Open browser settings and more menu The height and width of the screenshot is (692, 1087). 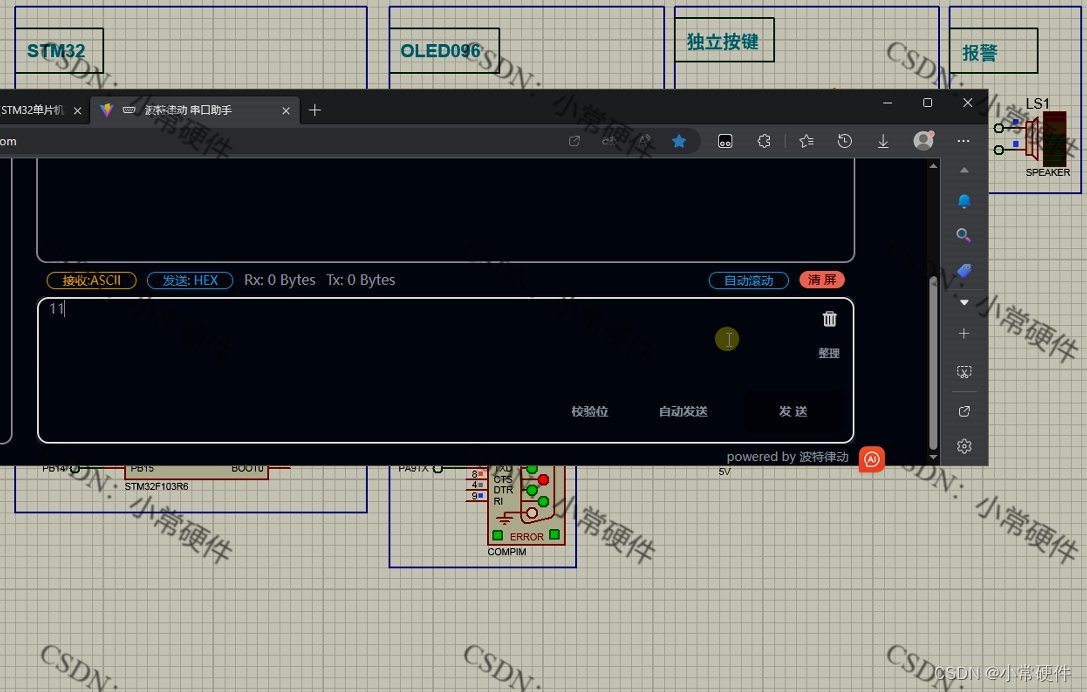[x=964, y=141]
